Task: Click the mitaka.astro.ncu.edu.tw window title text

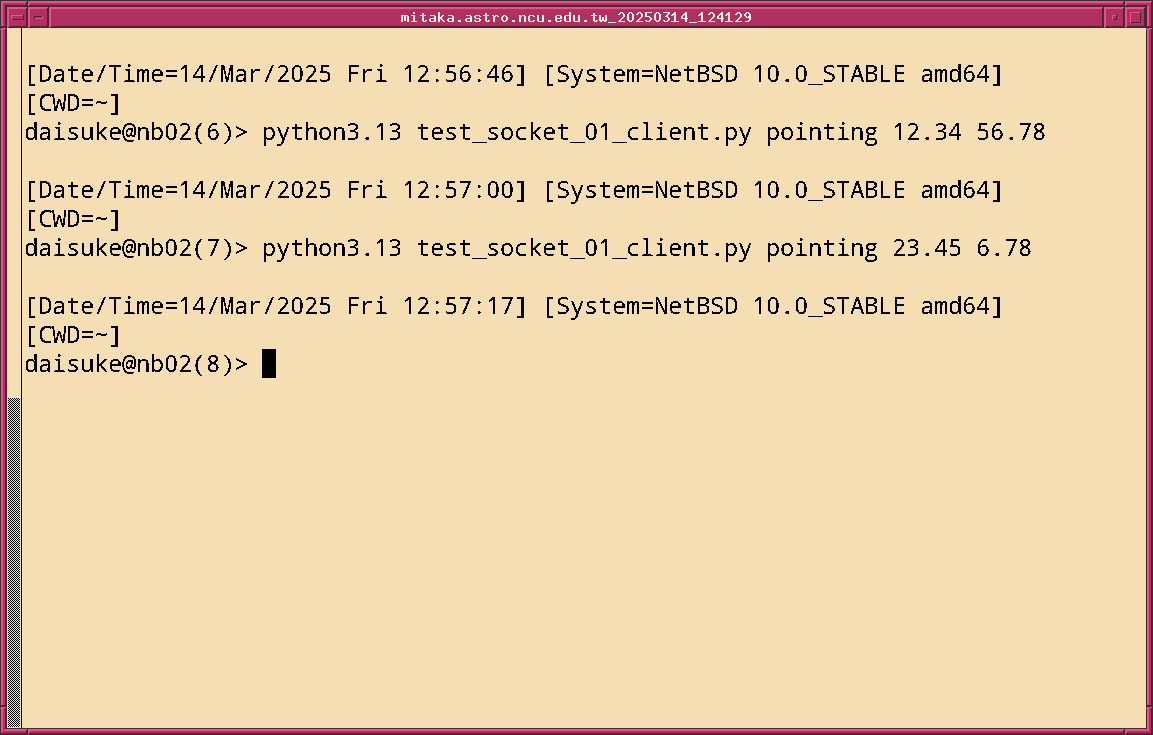Action: pyautogui.click(x=576, y=17)
